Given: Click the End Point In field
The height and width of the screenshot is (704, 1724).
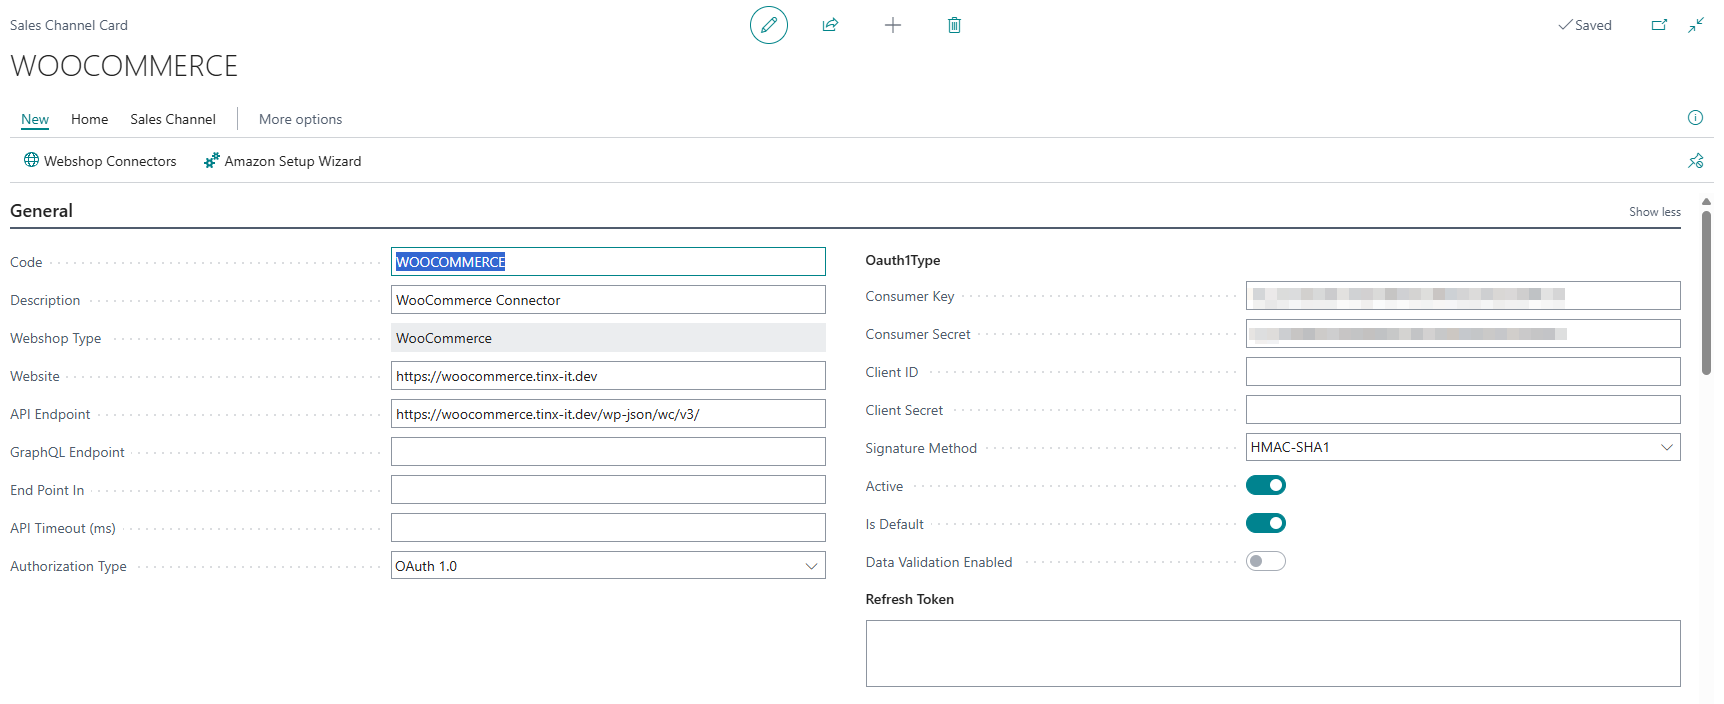Looking at the screenshot, I should click(608, 490).
